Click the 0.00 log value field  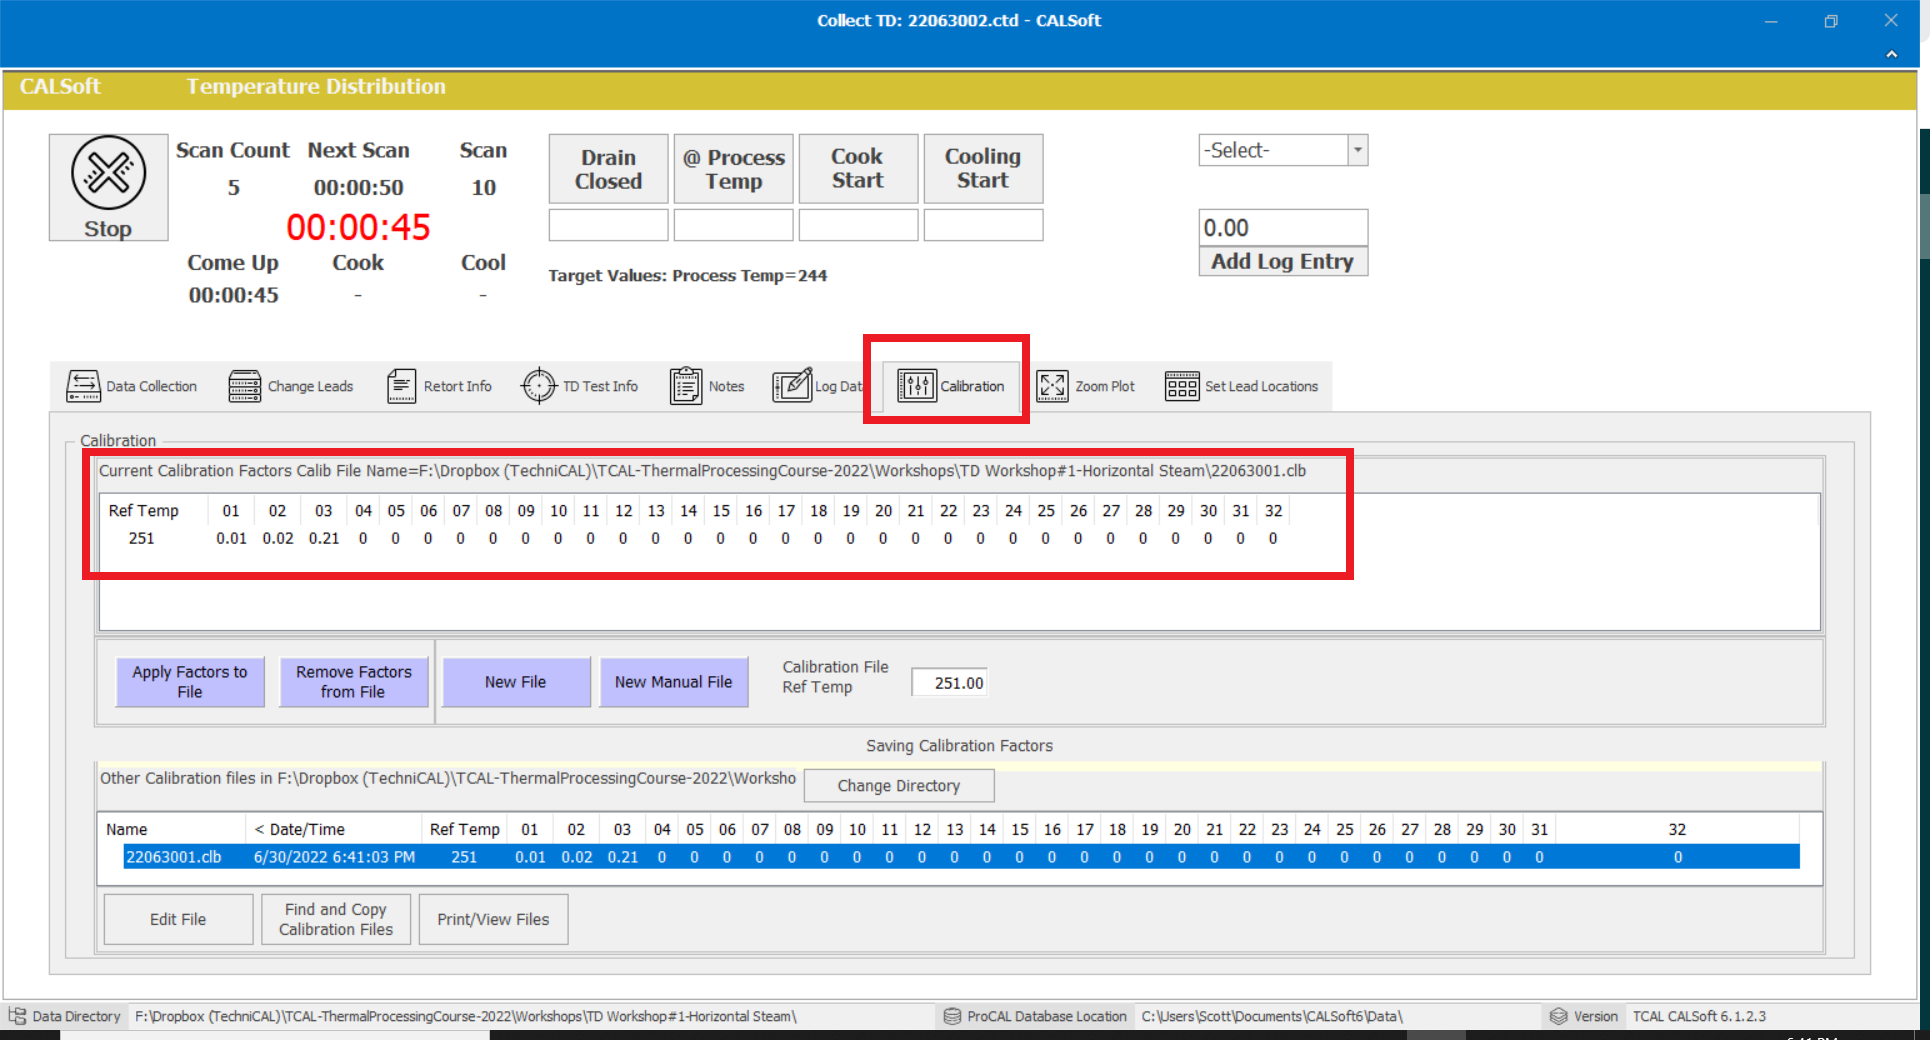click(1283, 228)
